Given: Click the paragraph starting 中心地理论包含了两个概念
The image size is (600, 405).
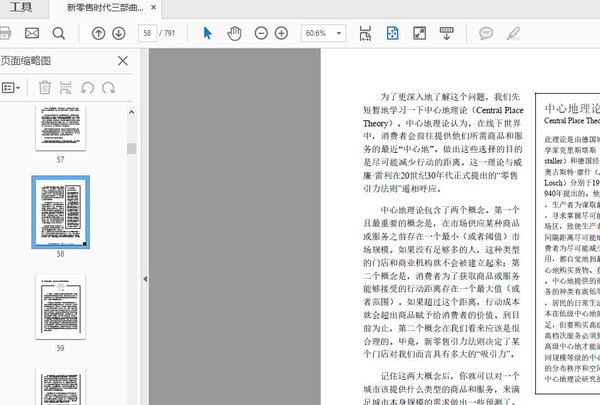Looking at the screenshot, I should (x=441, y=282).
